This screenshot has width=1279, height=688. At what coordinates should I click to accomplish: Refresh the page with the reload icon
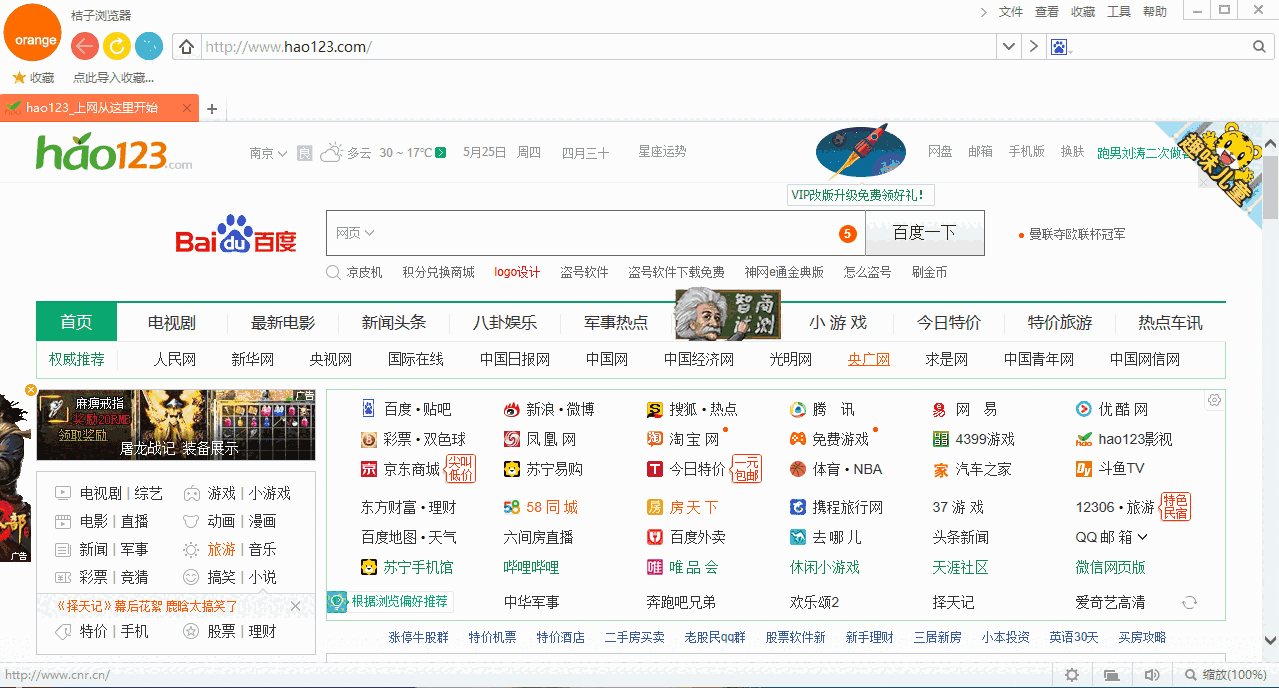click(x=115, y=46)
